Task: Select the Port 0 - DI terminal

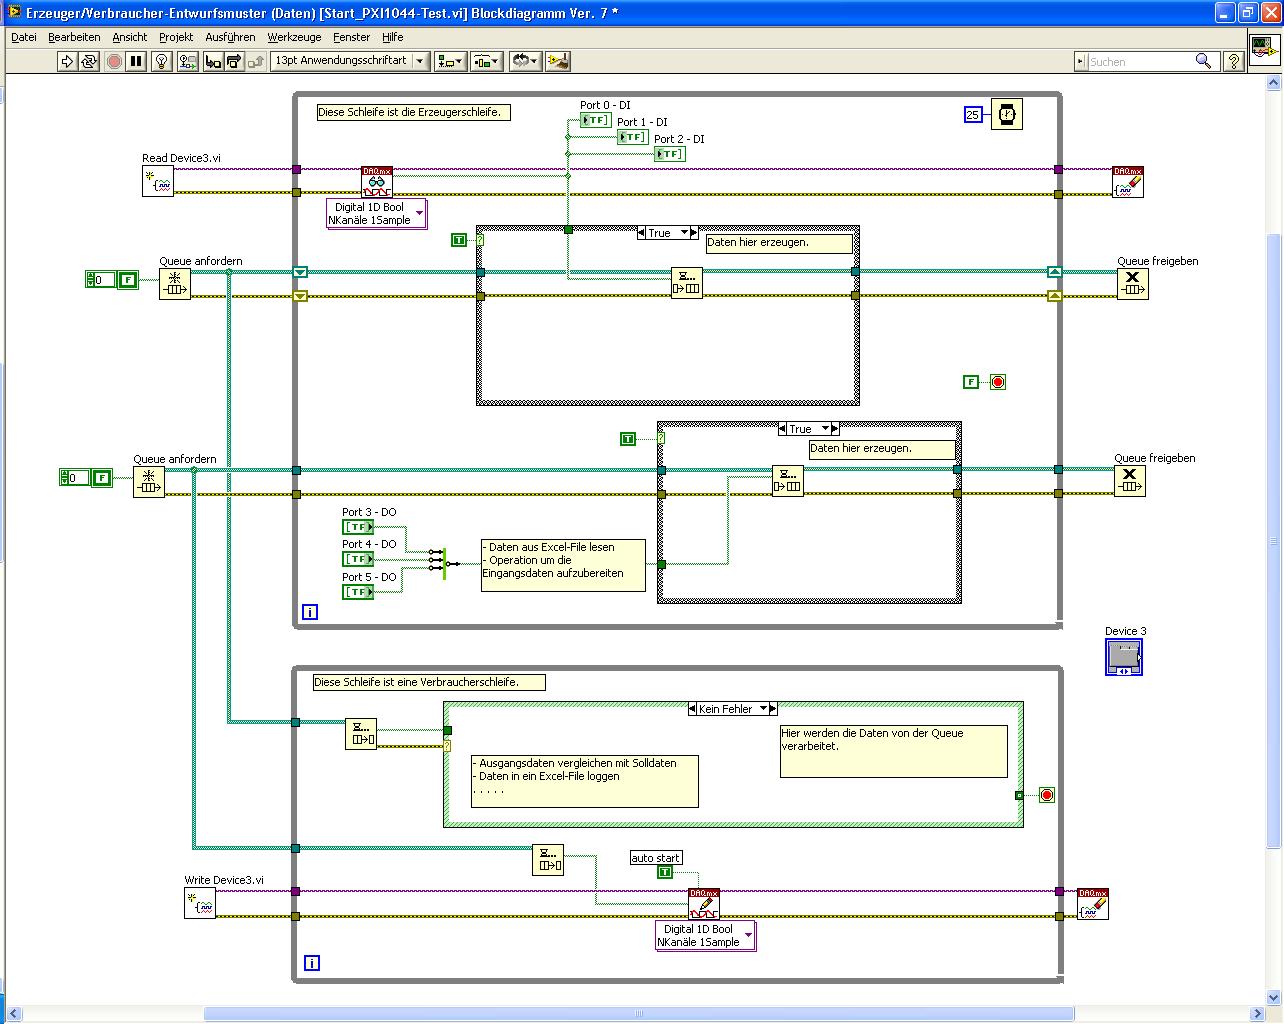Action: (595, 120)
